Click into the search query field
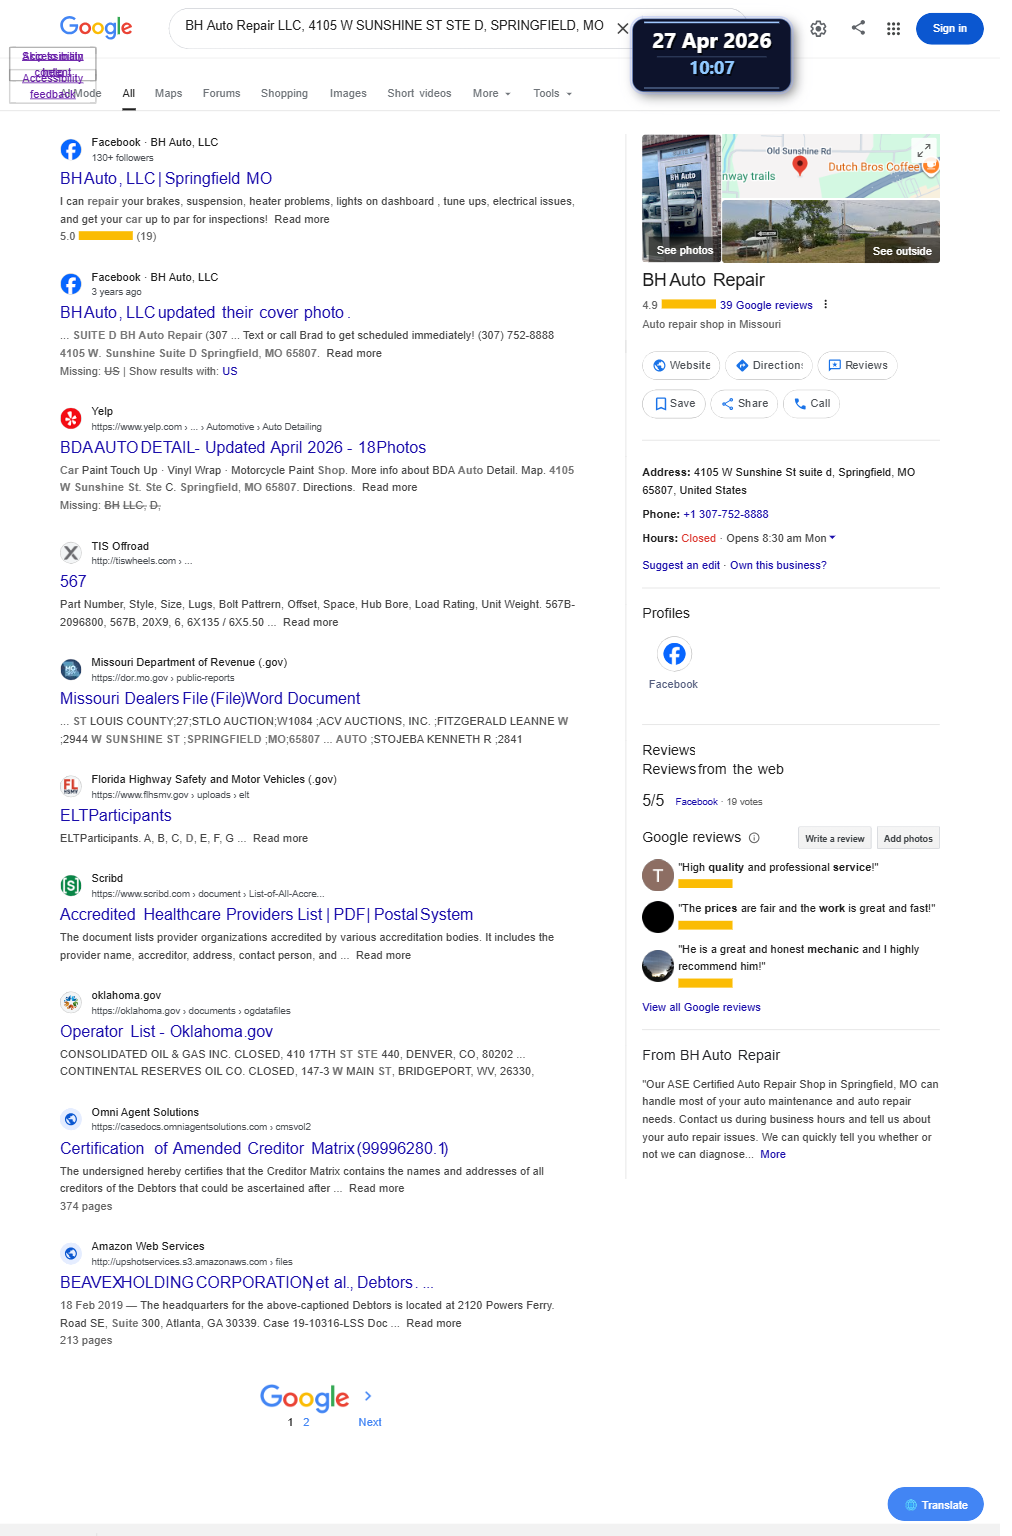The height and width of the screenshot is (1536, 1012). coord(394,26)
